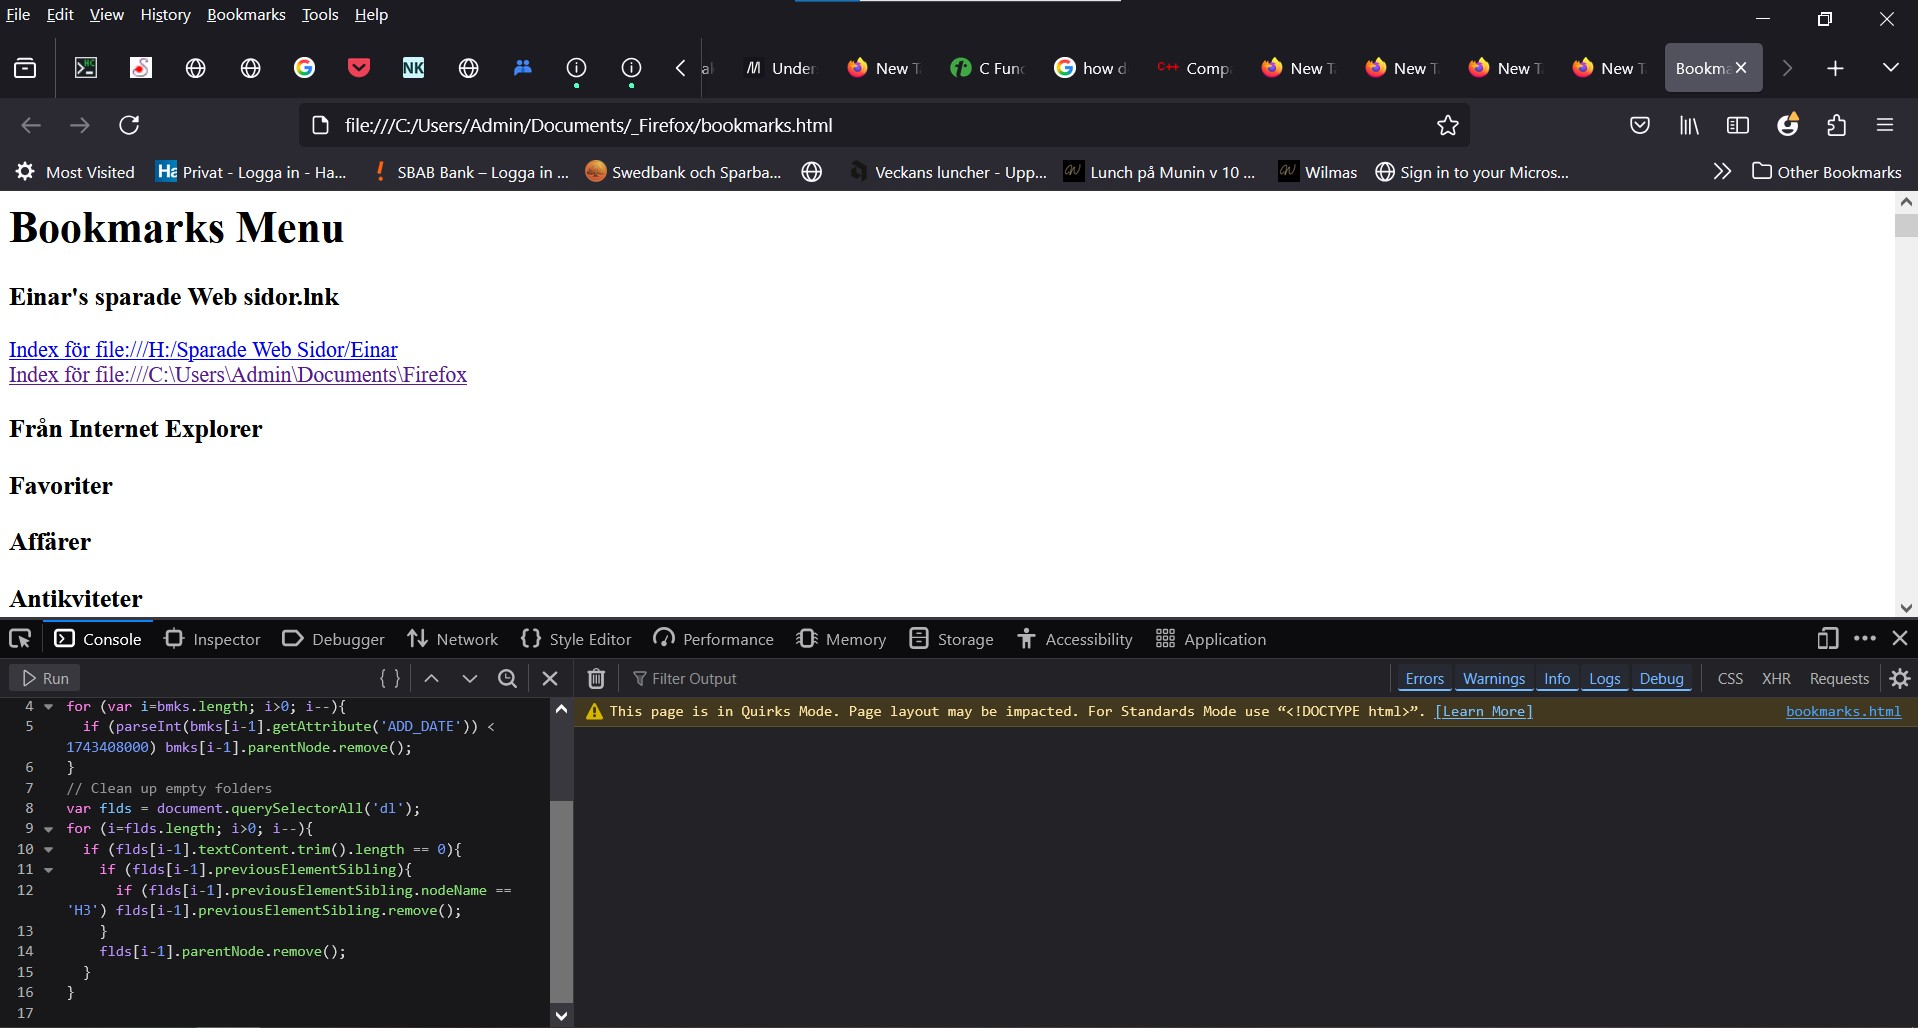Screen dimensions: 1918x1028
Task: Switch to the Storage tab
Action: 951,639
